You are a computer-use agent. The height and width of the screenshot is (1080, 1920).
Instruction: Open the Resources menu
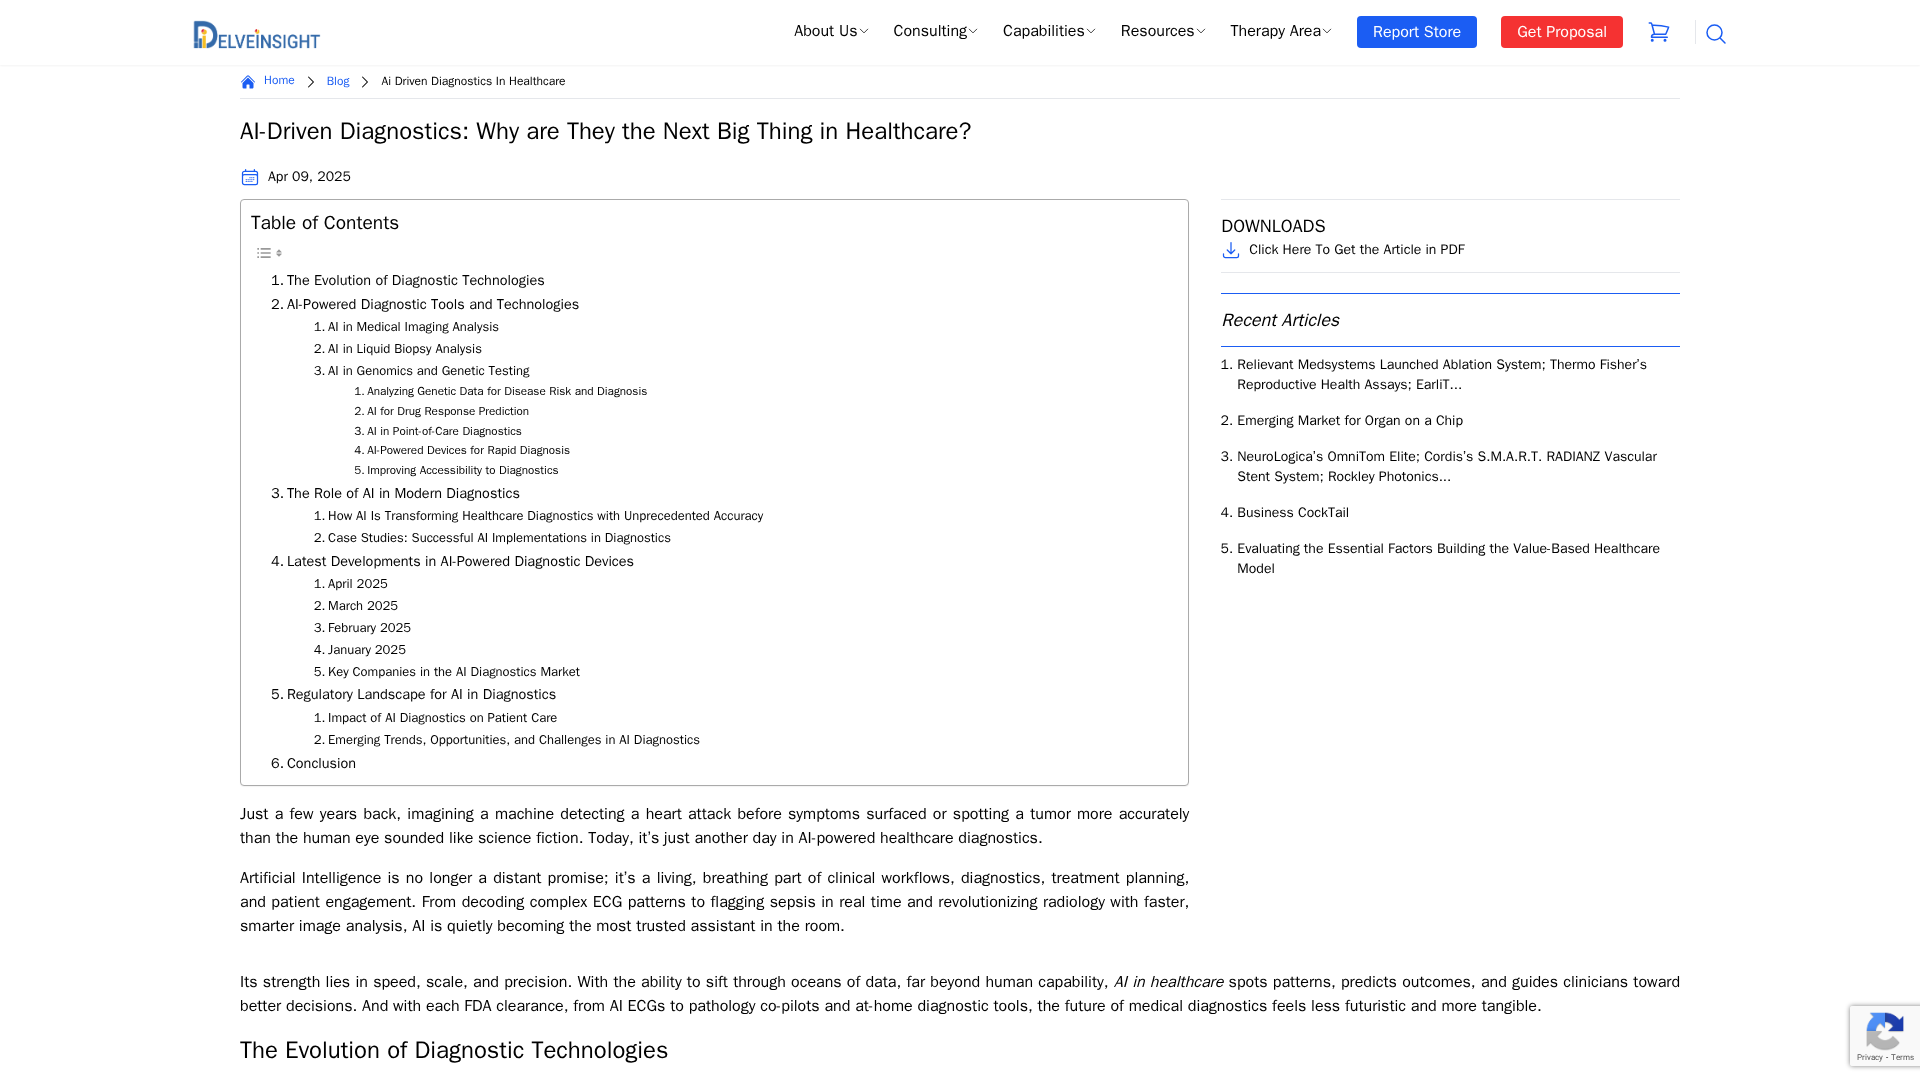[x=1162, y=31]
